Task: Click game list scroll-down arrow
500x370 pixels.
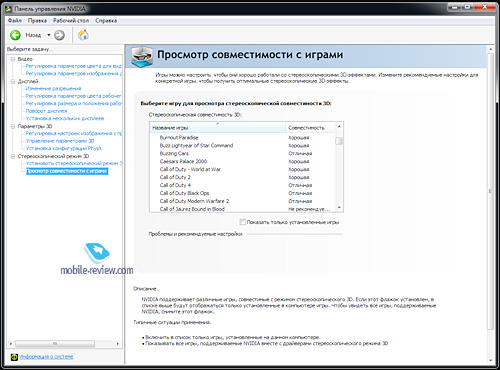Action: [339, 208]
